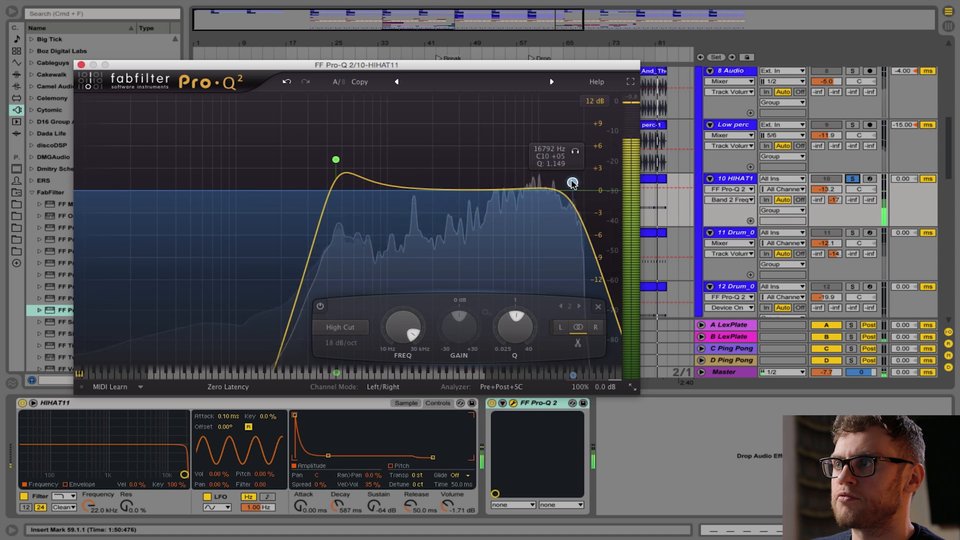Bypass the selected band with power icon
This screenshot has width=960, height=540.
[x=320, y=306]
